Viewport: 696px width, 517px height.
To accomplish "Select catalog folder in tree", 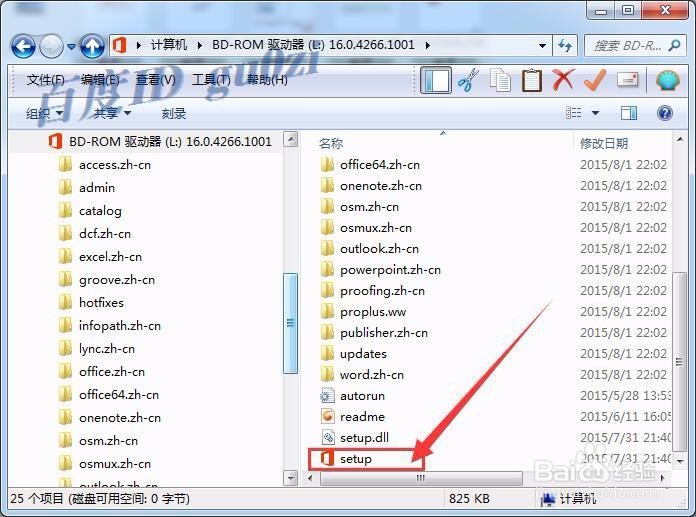I will (90, 211).
